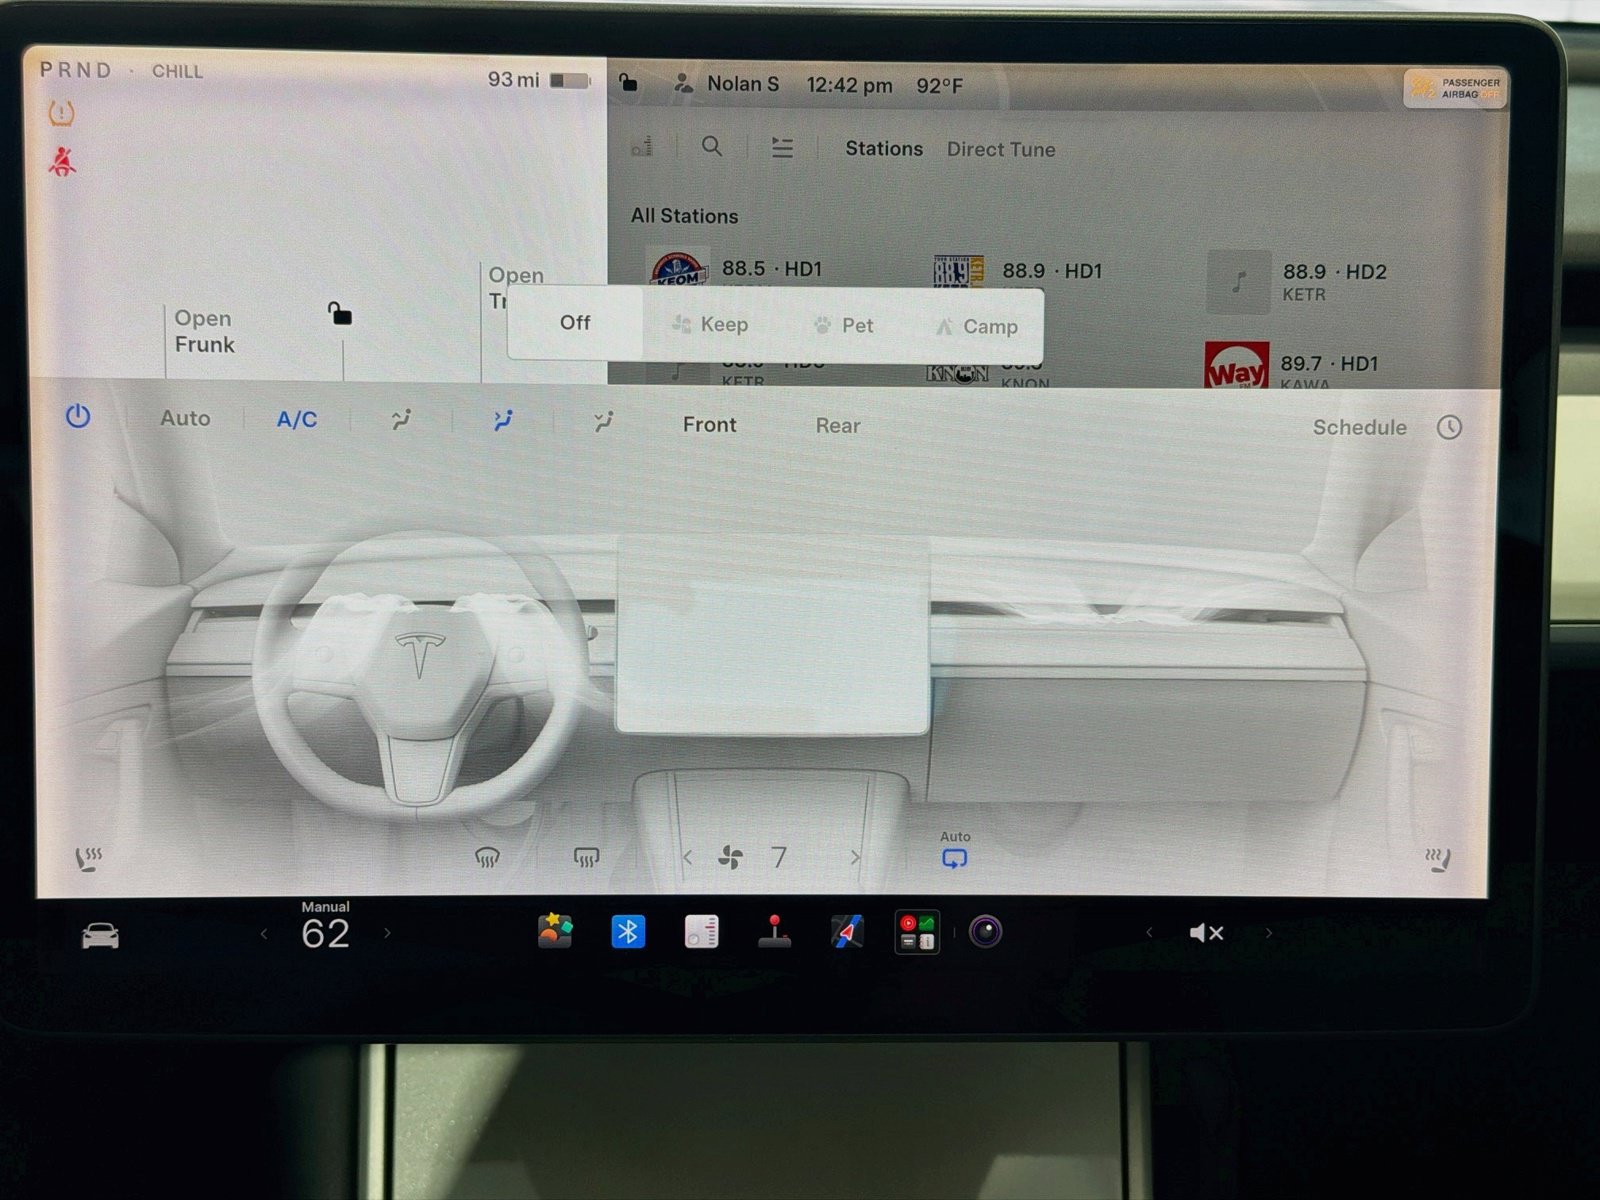Viewport: 1600px width, 1200px height.
Task: Open the car controls menu icon
Action: [100, 936]
